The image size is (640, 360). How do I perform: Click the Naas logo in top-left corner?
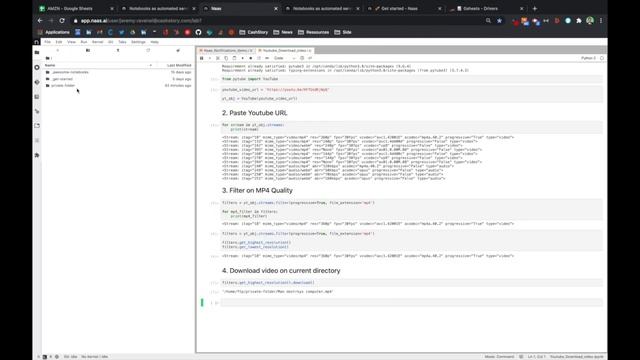[x=36, y=42]
